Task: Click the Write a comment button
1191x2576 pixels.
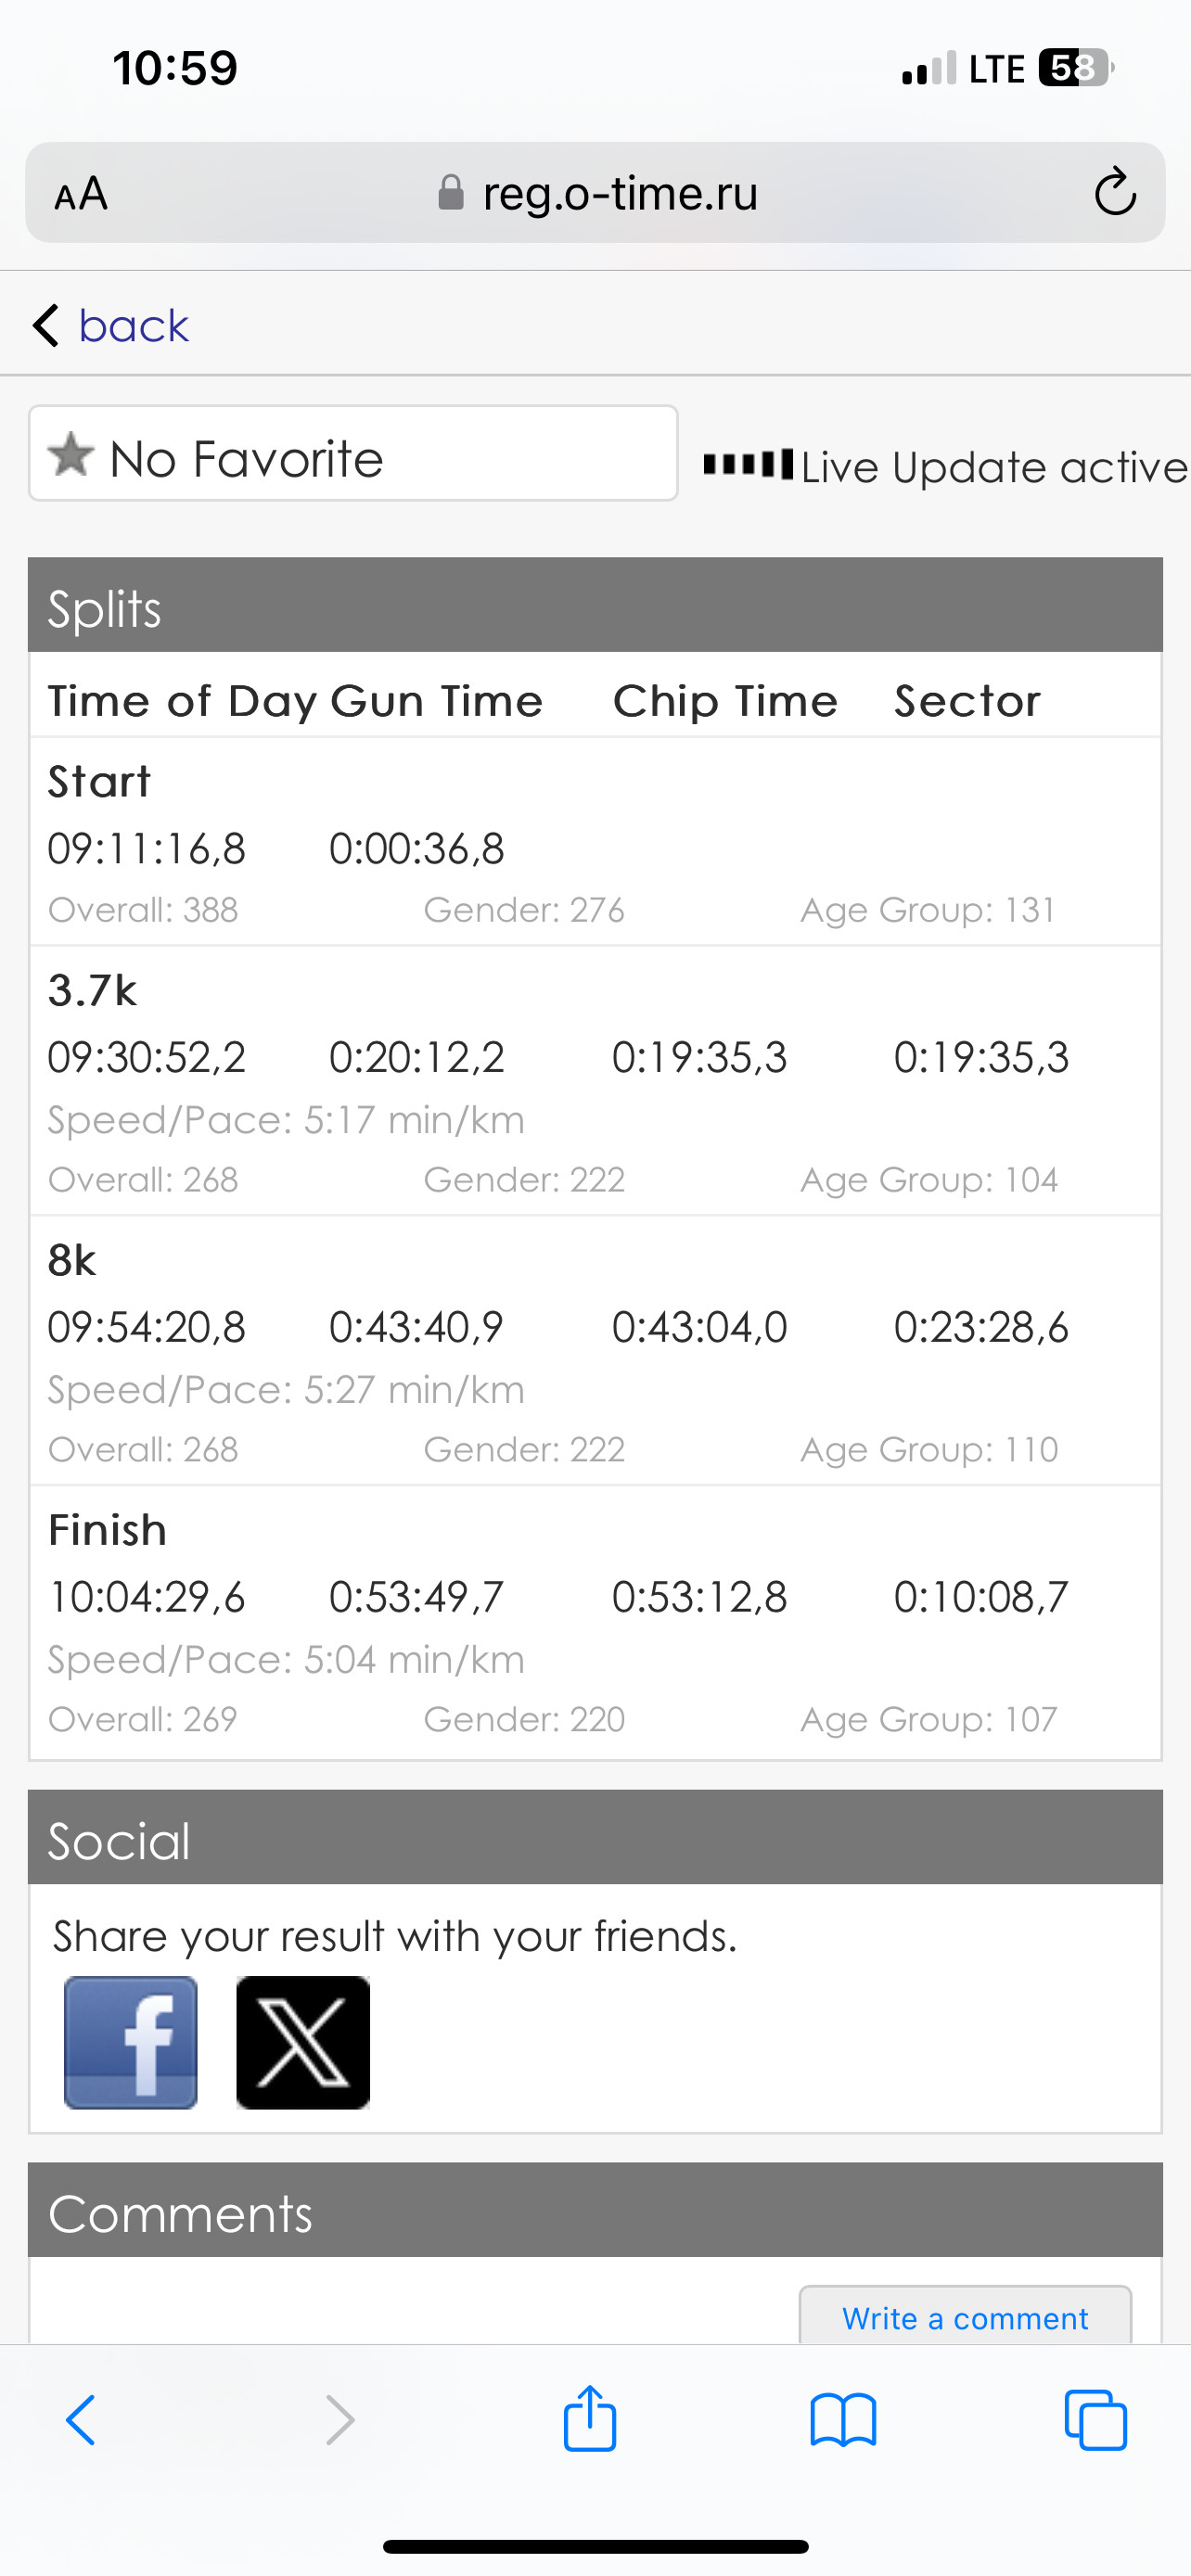Action: 965,2316
